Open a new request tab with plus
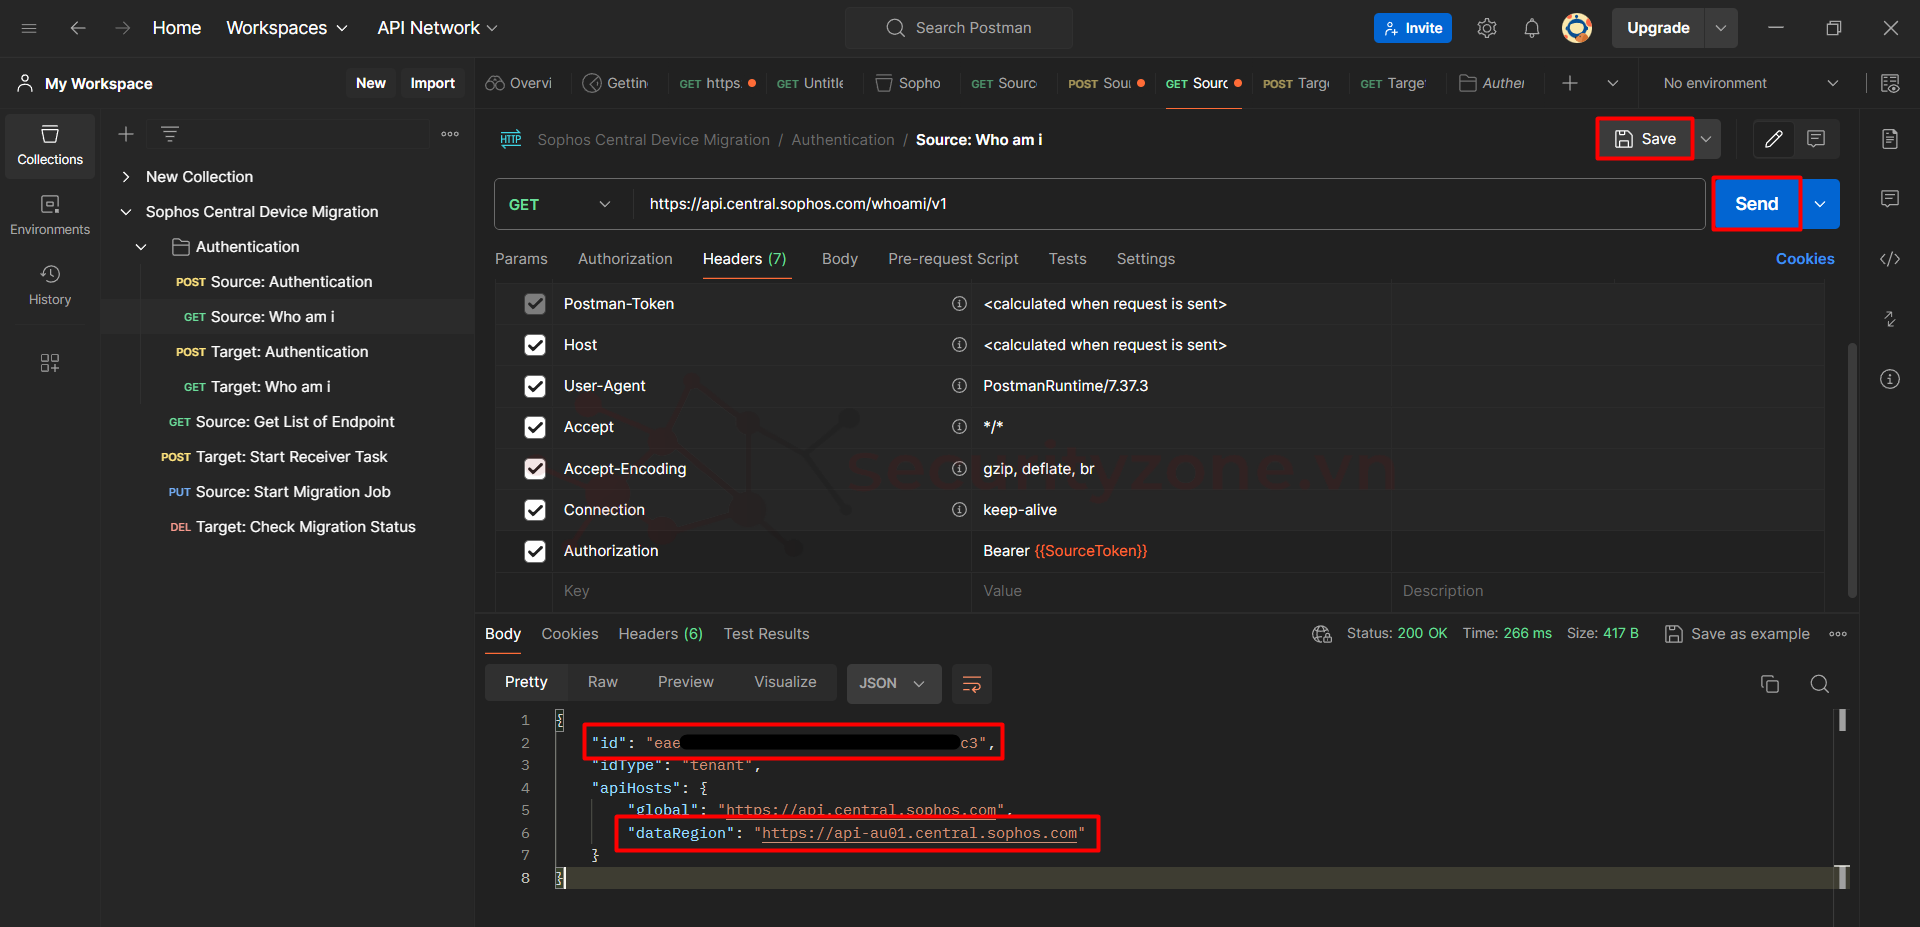The image size is (1920, 927). point(1570,83)
